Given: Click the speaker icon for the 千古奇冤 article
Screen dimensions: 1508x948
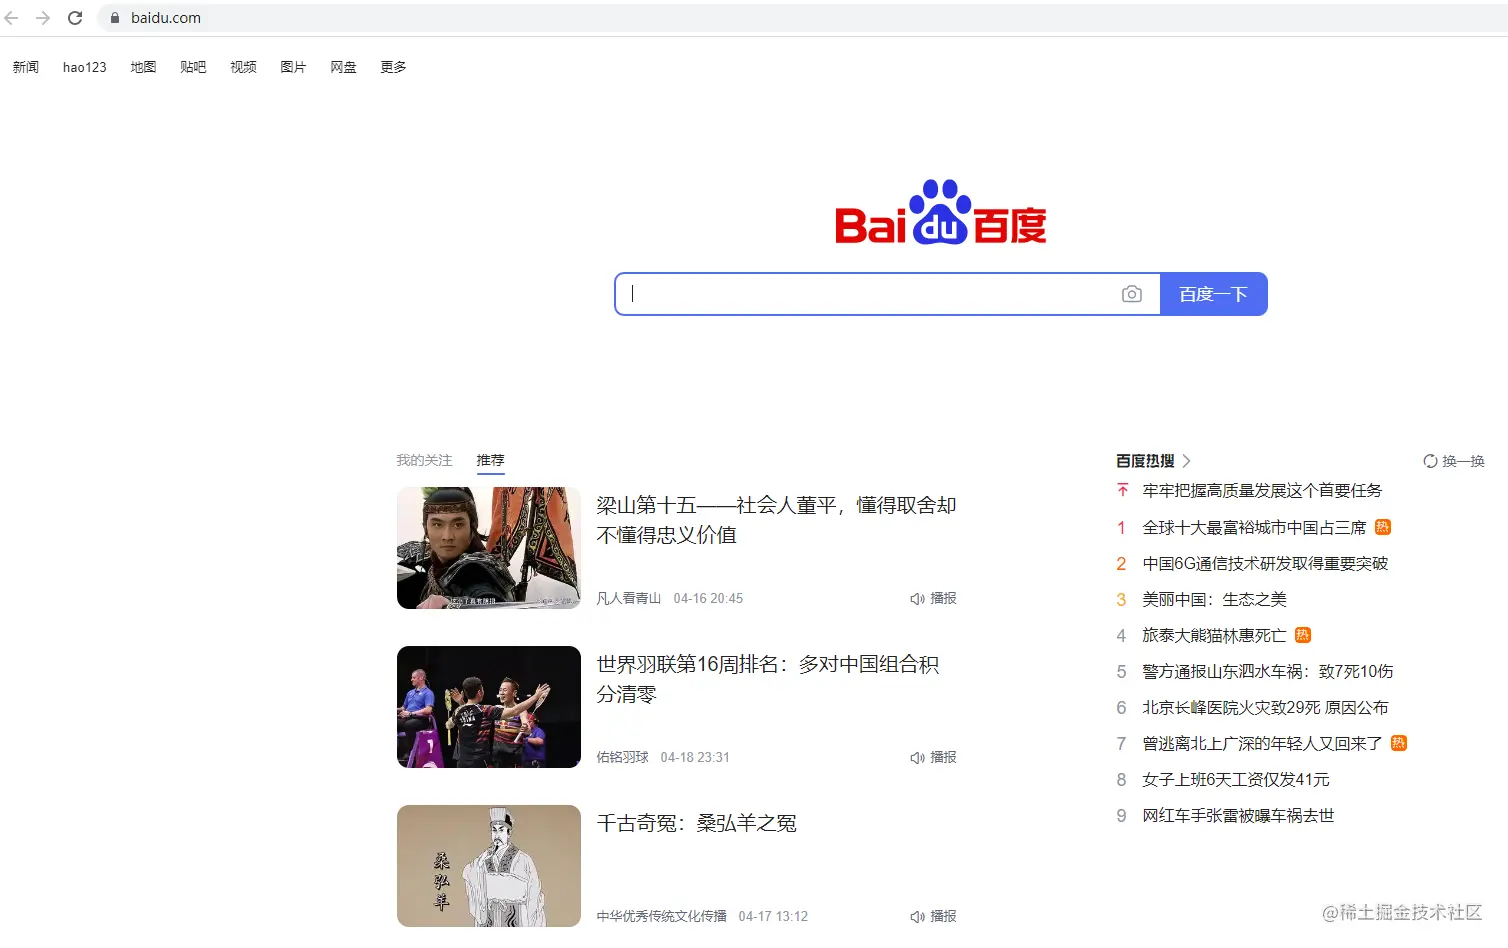Looking at the screenshot, I should [x=917, y=917].
